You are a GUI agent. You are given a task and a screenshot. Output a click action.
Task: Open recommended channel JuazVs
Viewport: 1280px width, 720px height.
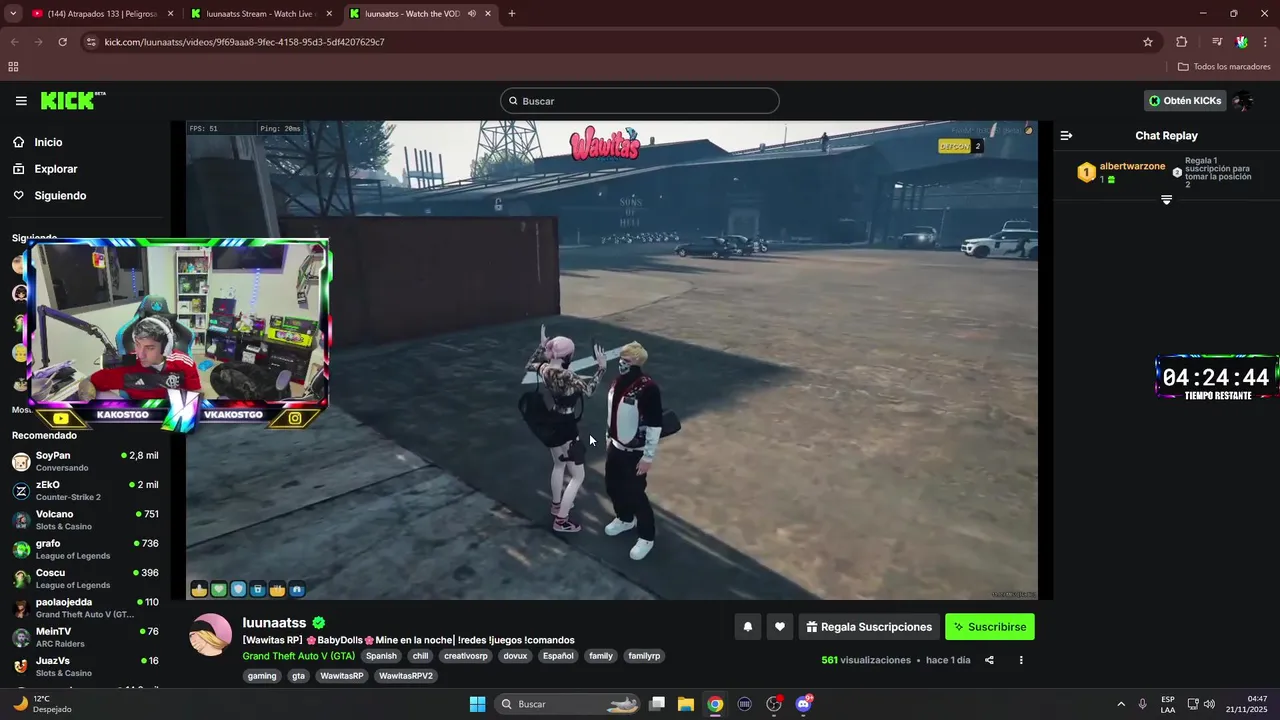tap(85, 666)
